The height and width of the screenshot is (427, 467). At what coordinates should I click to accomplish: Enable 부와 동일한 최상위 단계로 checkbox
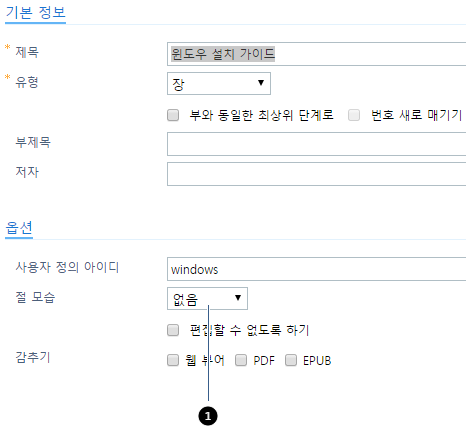(173, 115)
